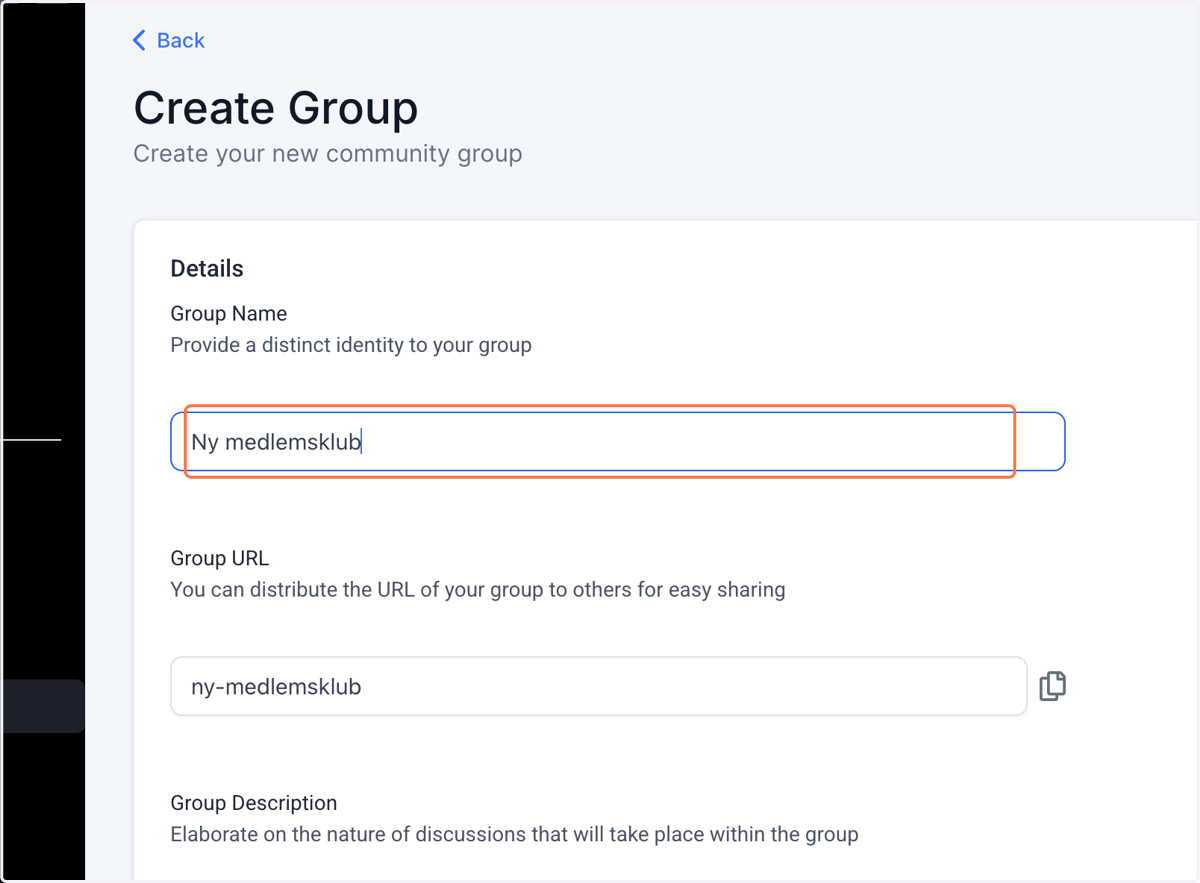Go back using the Back link

click(x=168, y=40)
